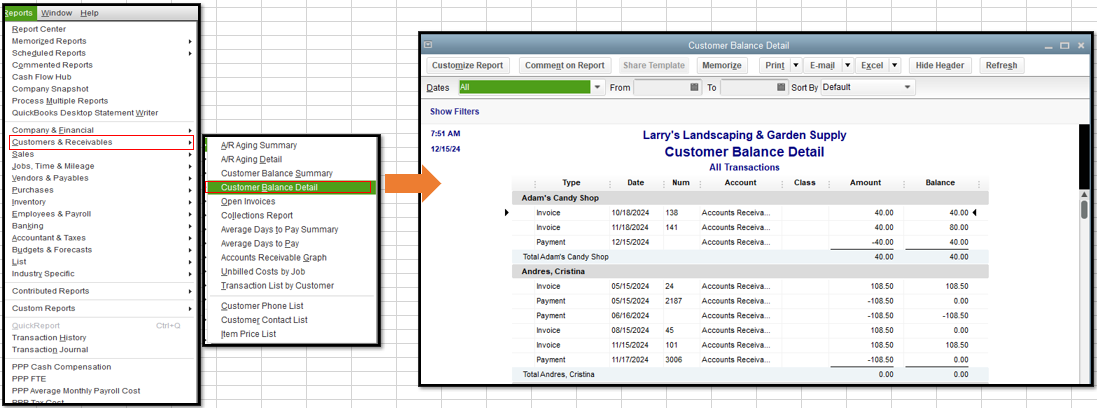The width and height of the screenshot is (1097, 408).
Task: Expand the Print button dropdown arrow
Action: click(796, 66)
